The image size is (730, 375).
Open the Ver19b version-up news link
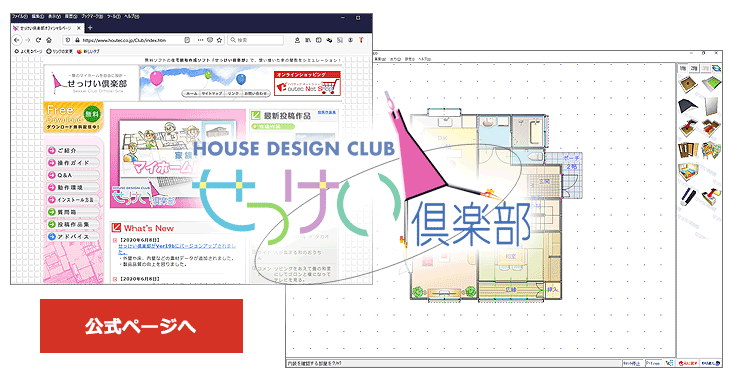coord(177,248)
